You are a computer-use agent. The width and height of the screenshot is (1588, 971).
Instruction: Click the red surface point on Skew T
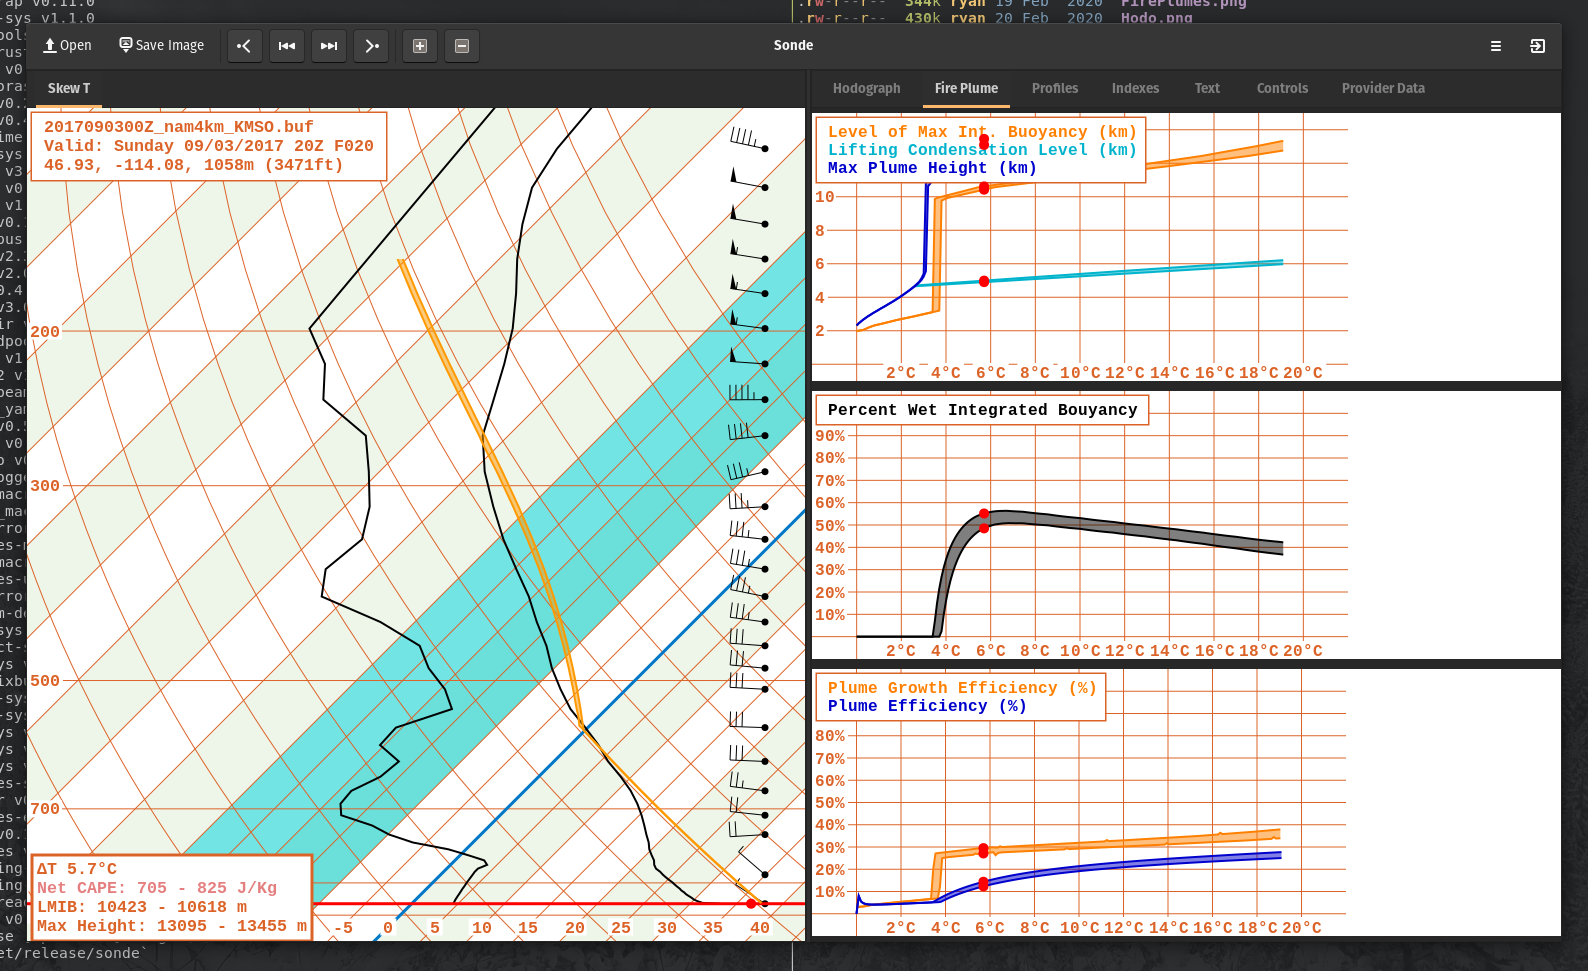751,903
